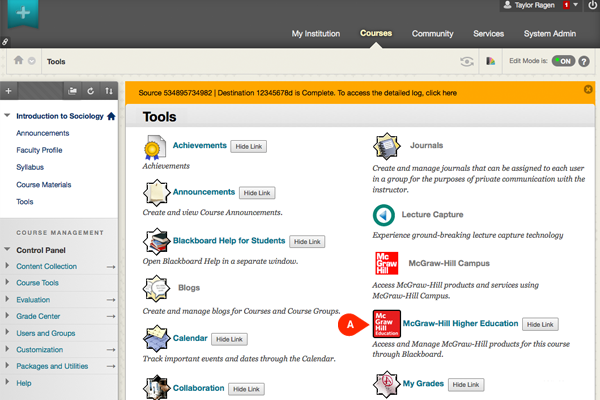600x400 pixels.
Task: Dismiss the orange notification banner
Action: [586, 93]
